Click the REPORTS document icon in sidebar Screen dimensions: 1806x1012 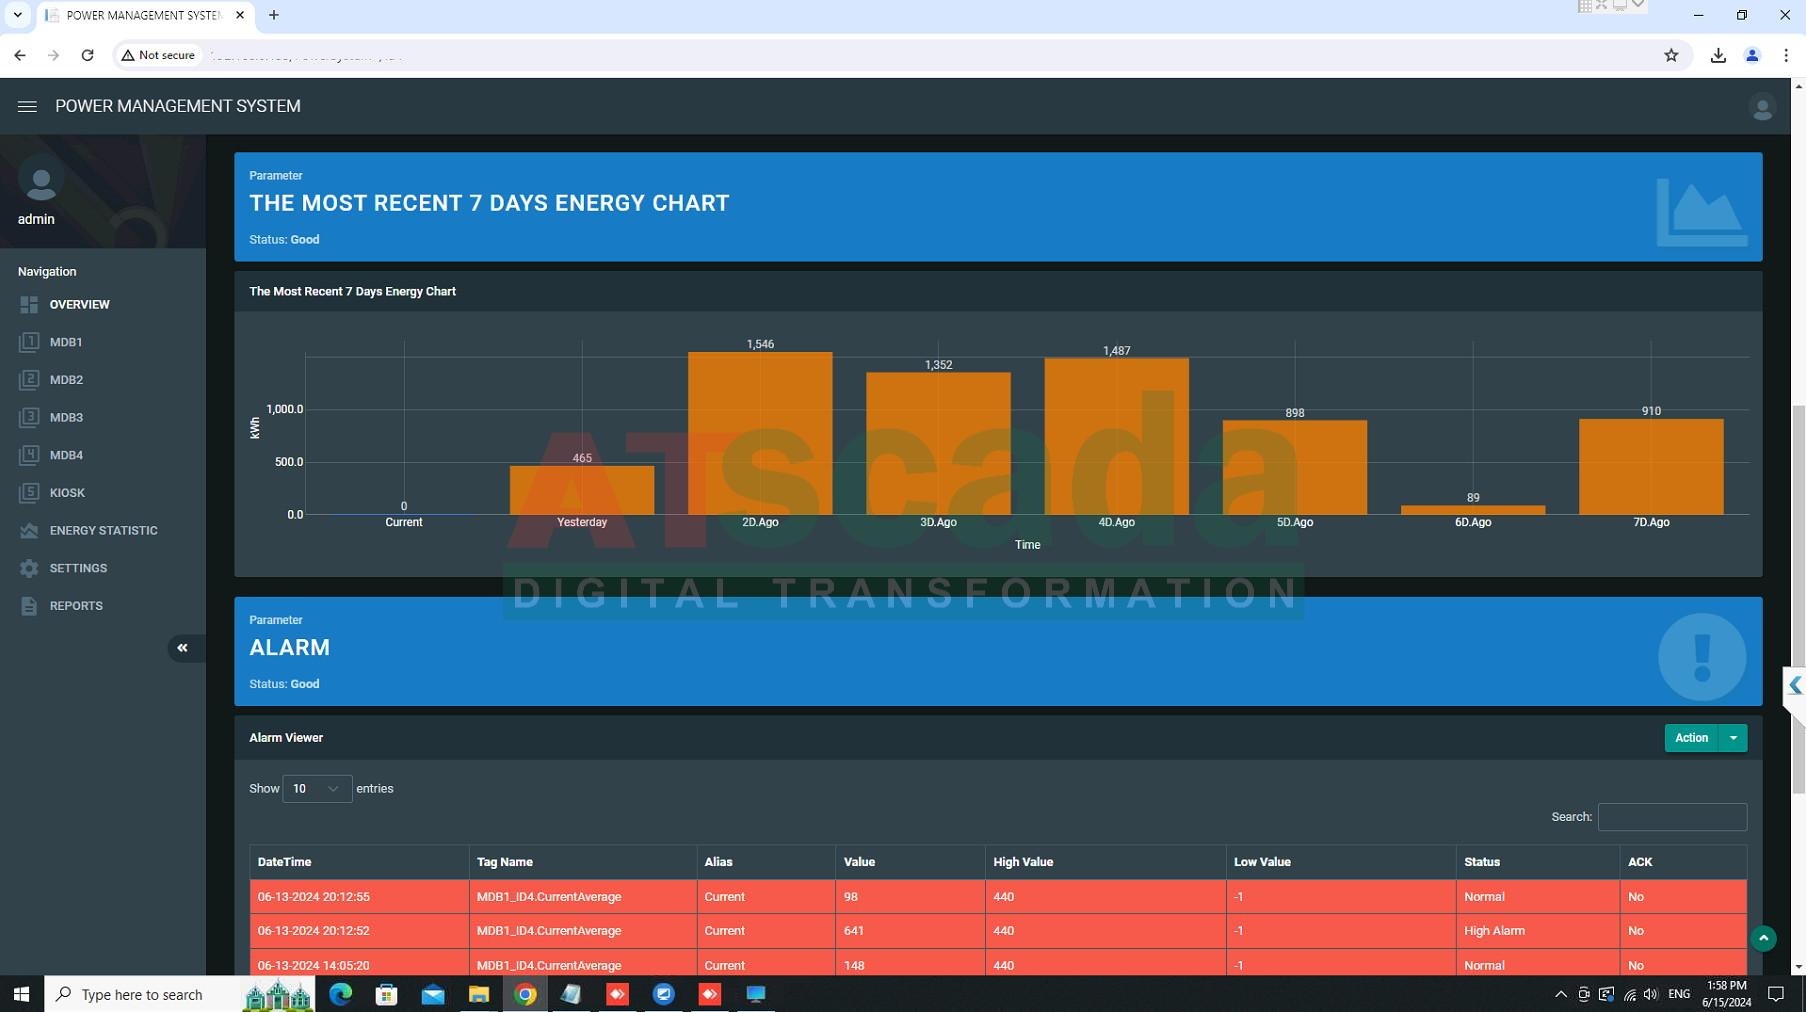[29, 606]
